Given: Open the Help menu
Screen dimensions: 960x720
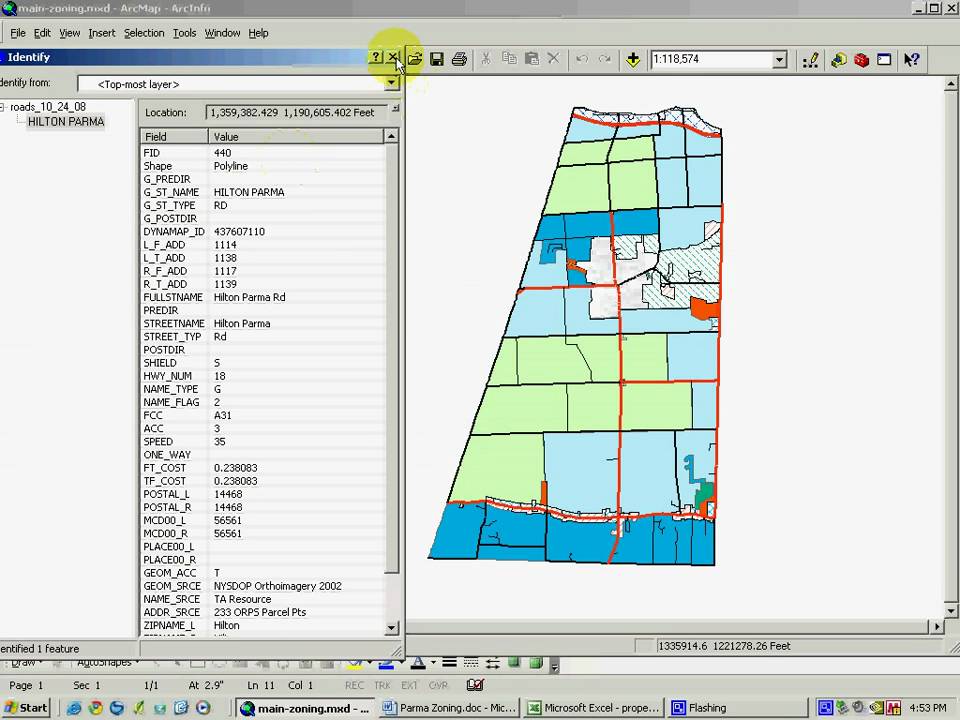Looking at the screenshot, I should [x=258, y=33].
